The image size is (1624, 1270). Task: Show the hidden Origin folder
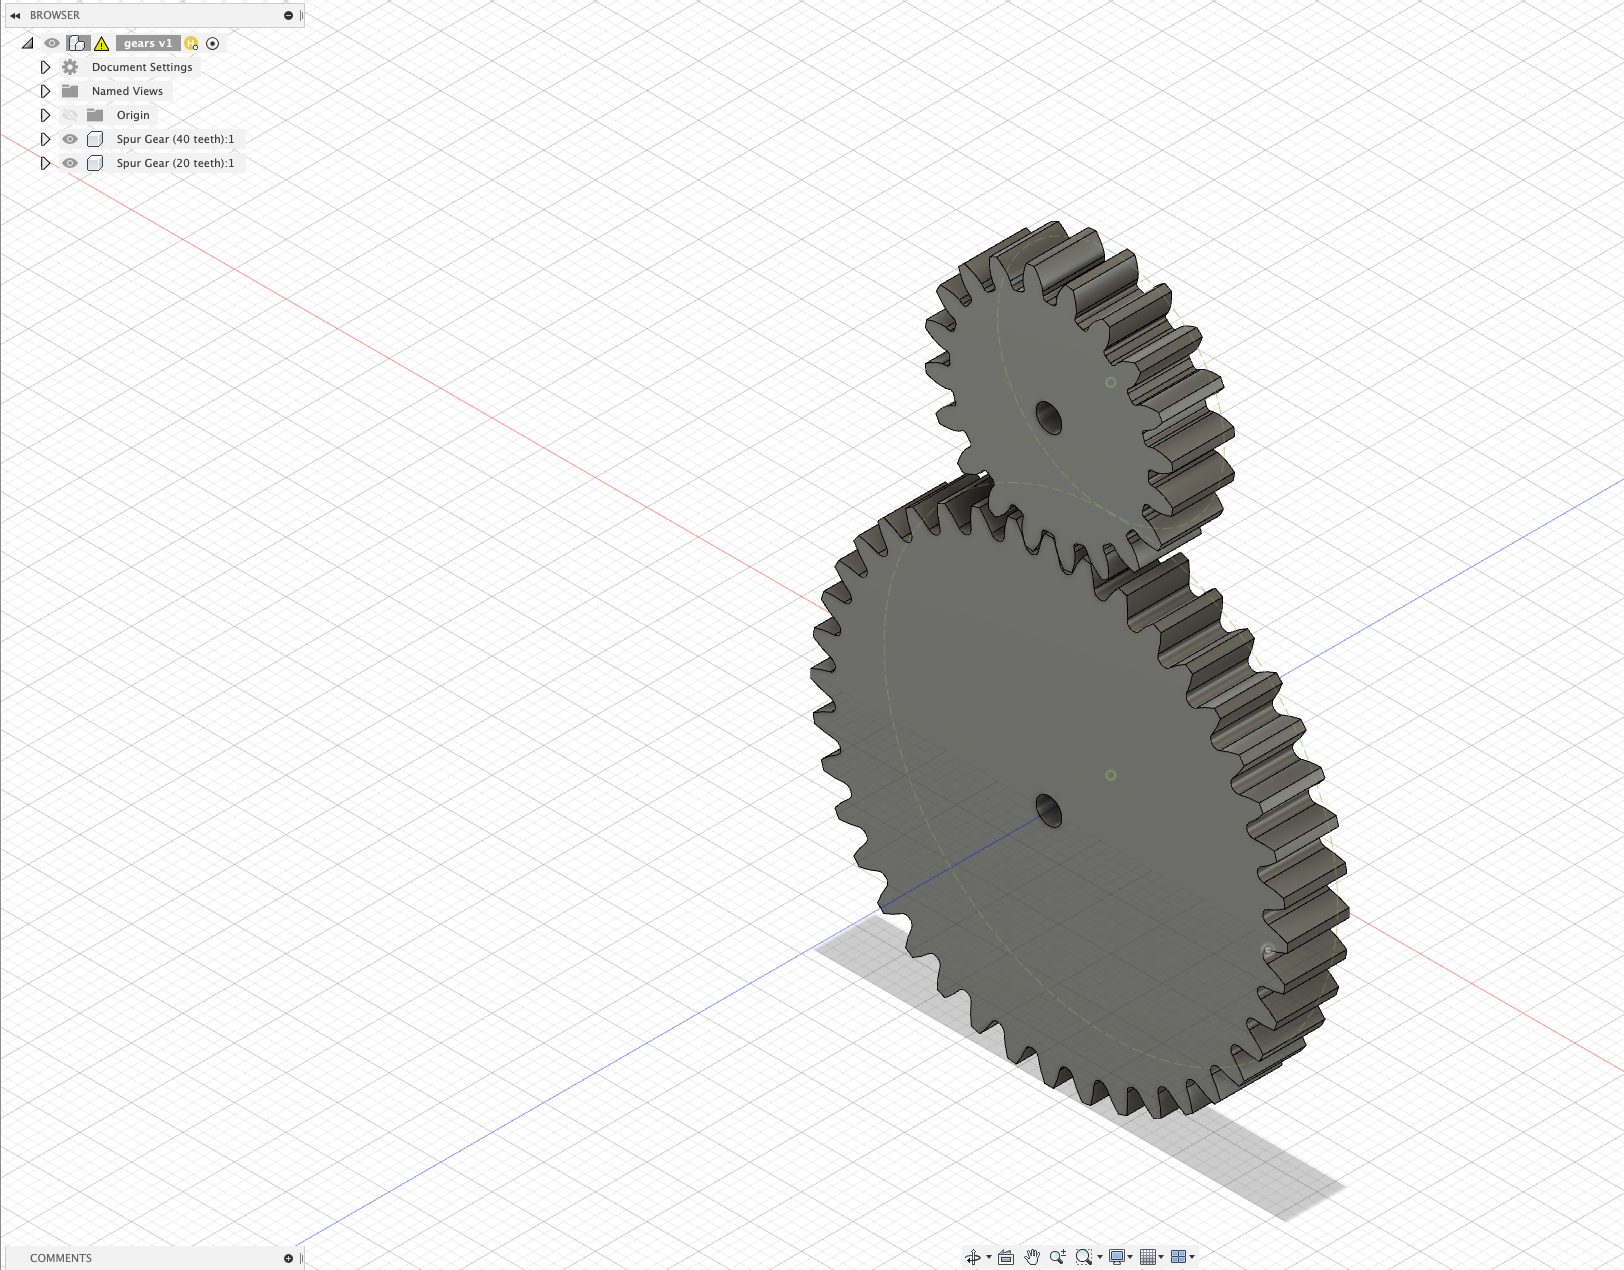point(70,115)
